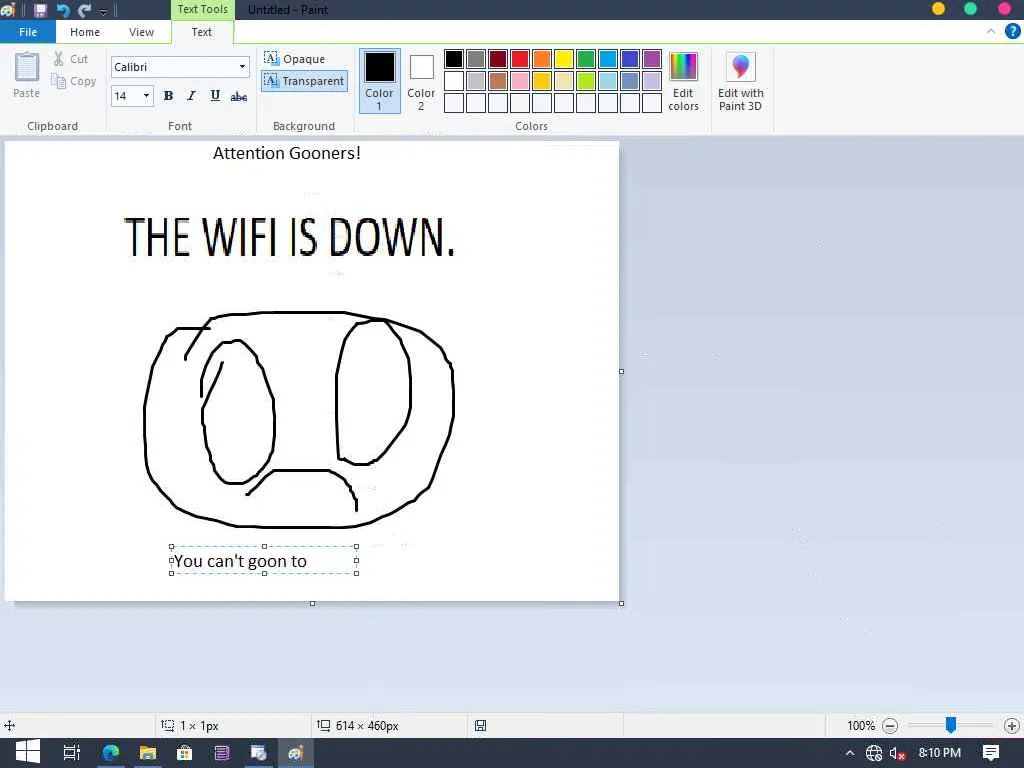Click the Cut scissors icon

pos(59,59)
